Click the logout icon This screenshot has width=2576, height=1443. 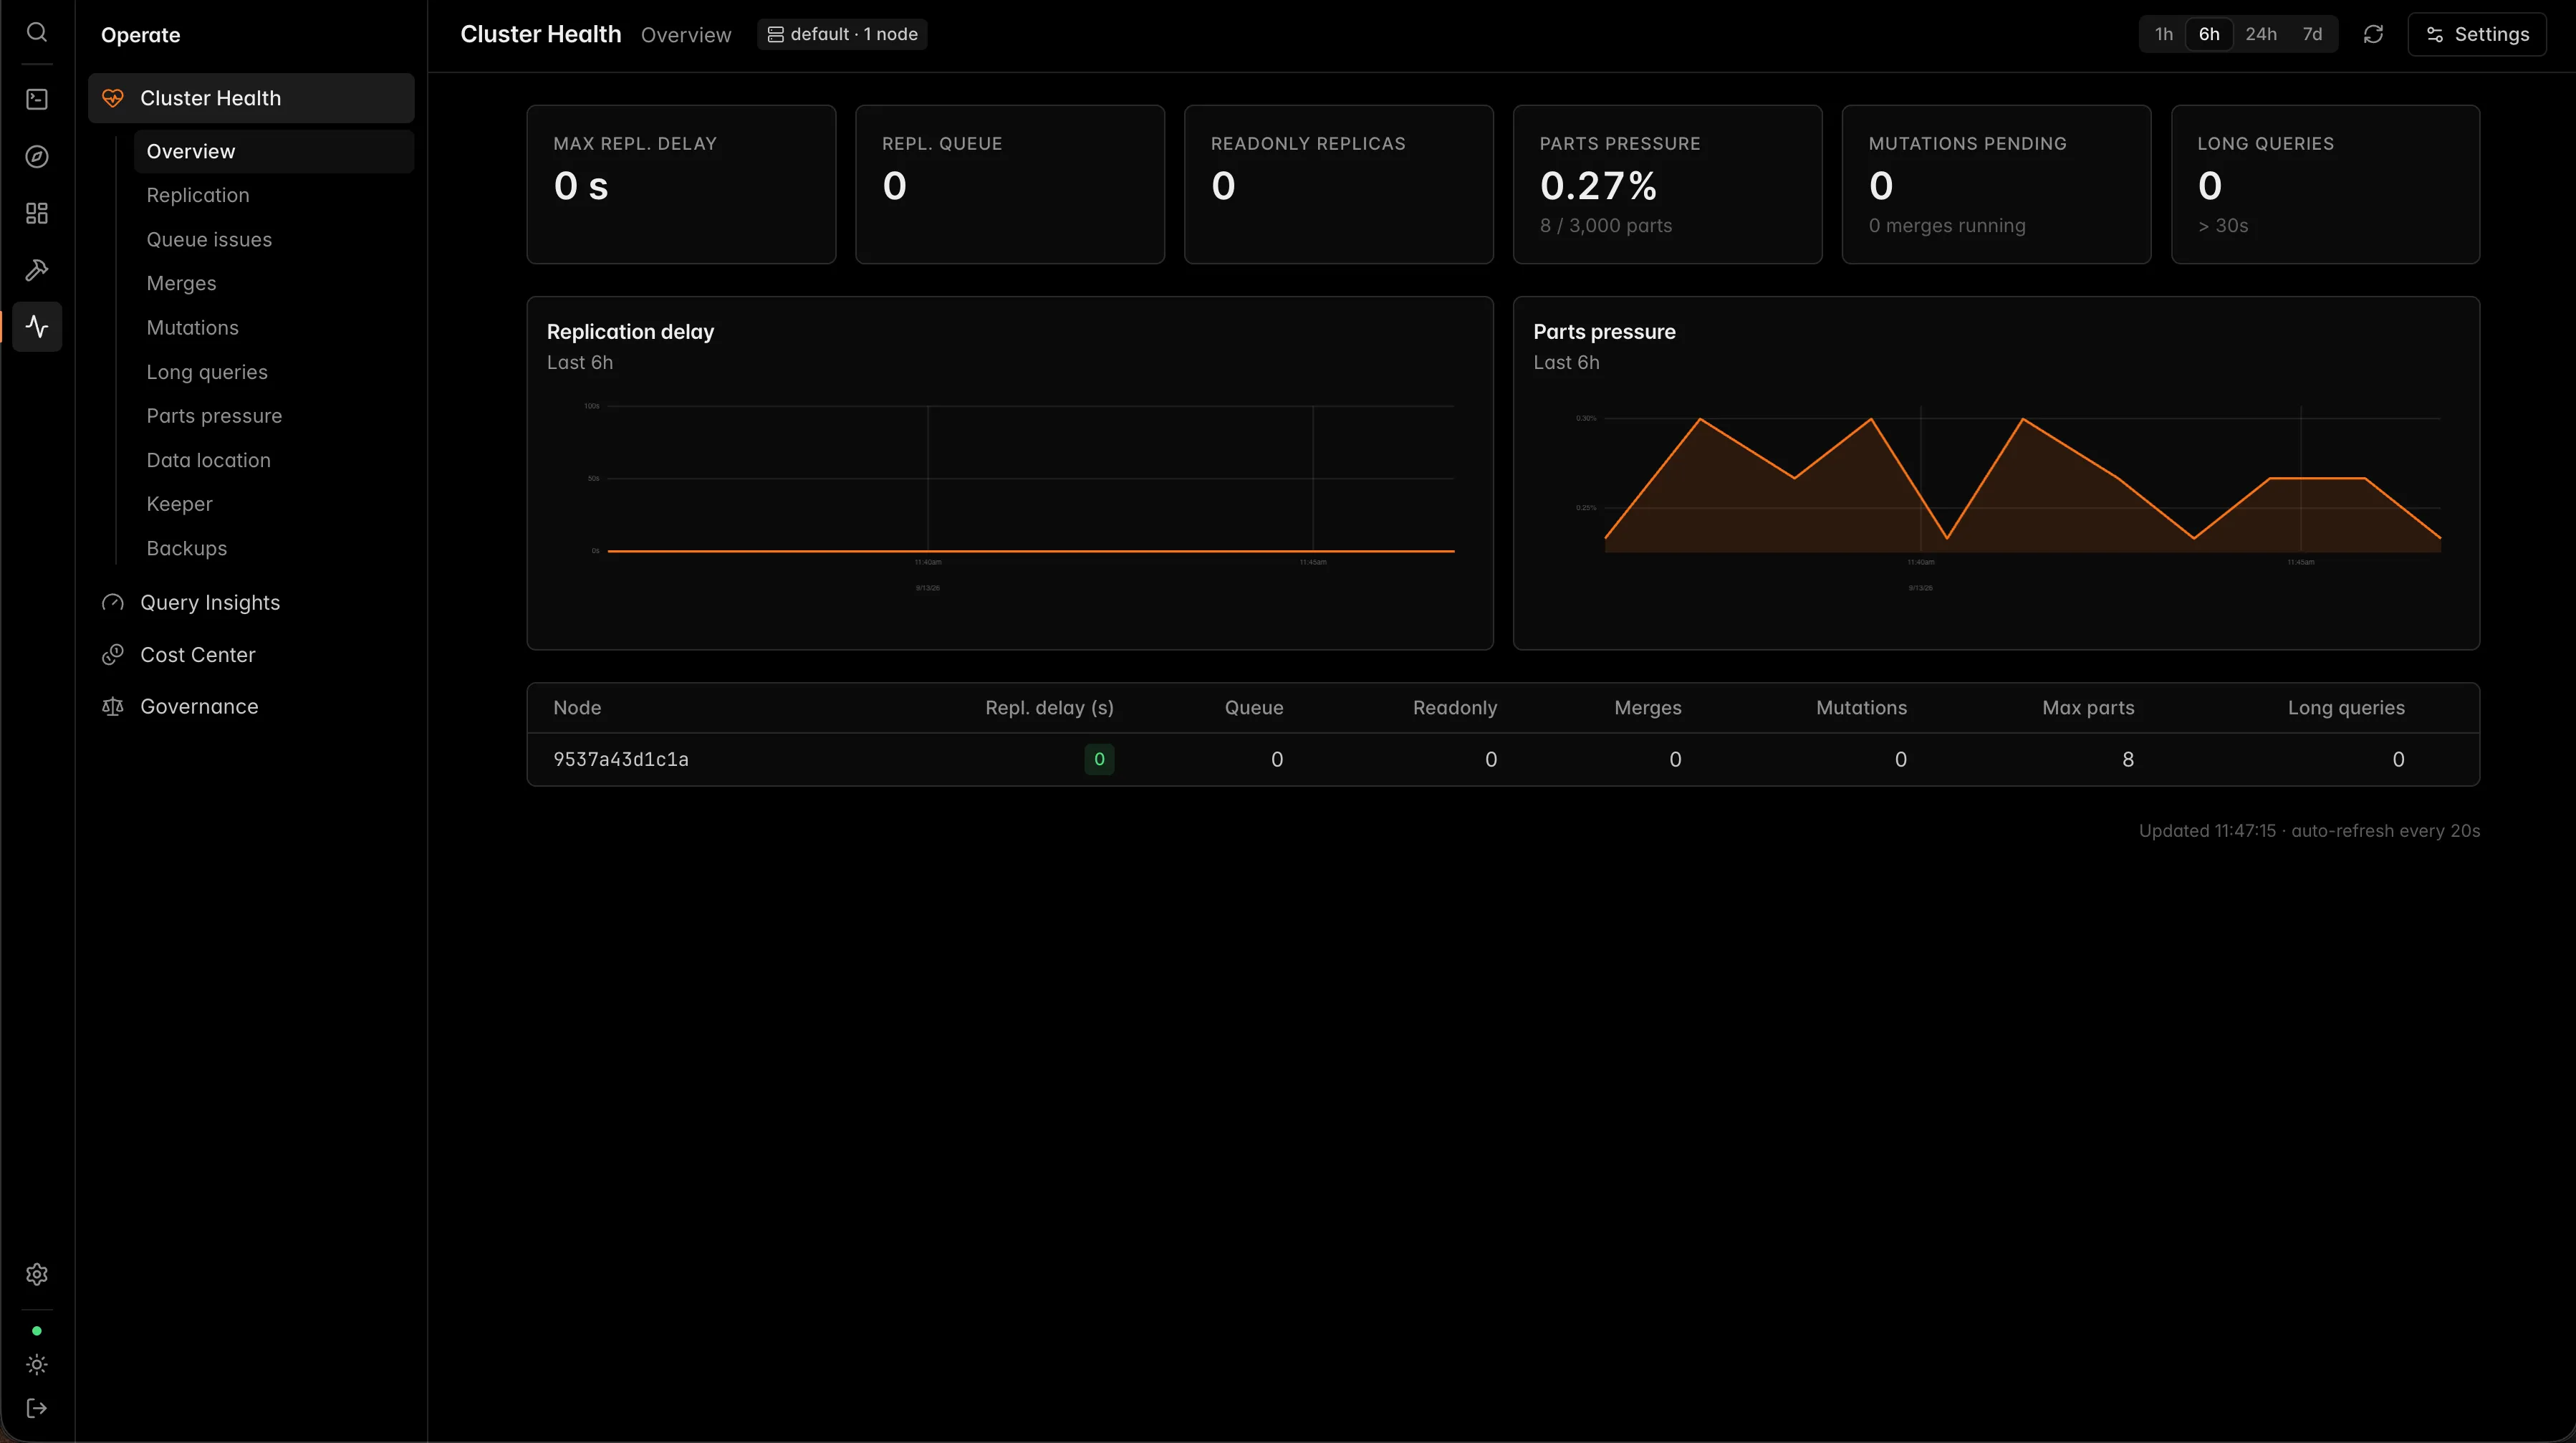coord(37,1408)
